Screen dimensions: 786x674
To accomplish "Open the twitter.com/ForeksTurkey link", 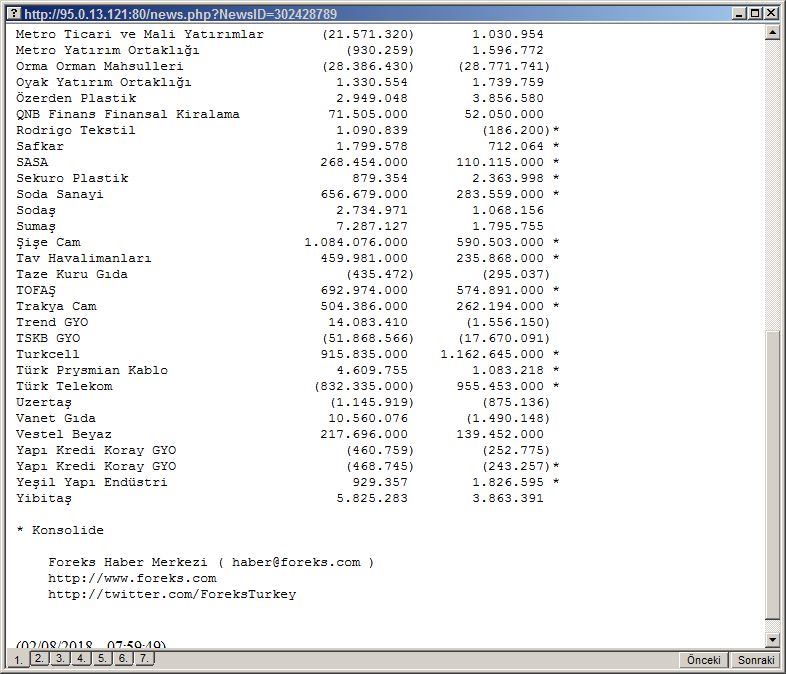I will (x=172, y=594).
